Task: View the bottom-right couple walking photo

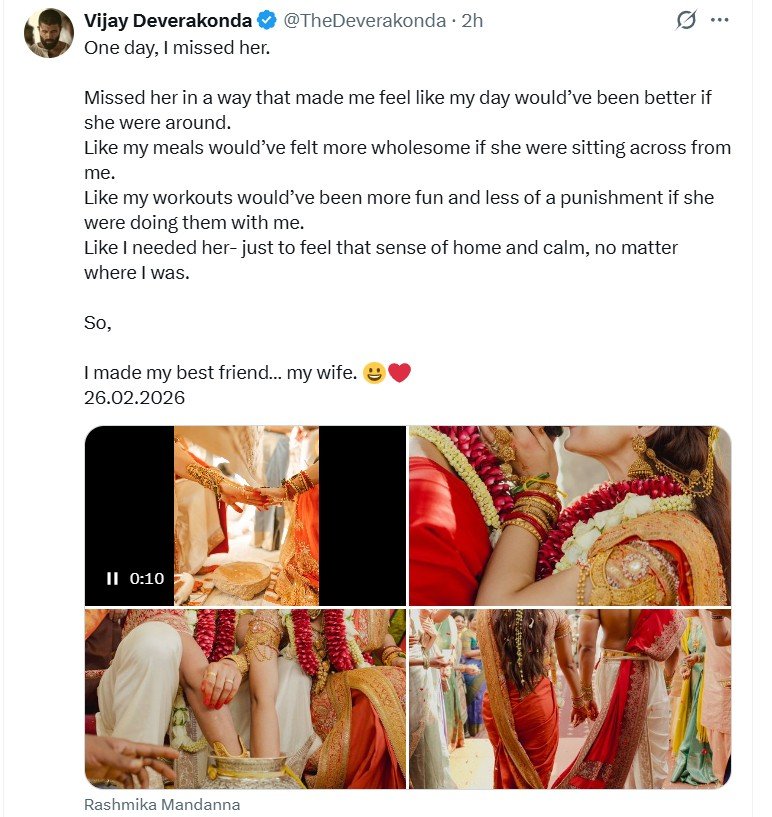Action: 569,699
